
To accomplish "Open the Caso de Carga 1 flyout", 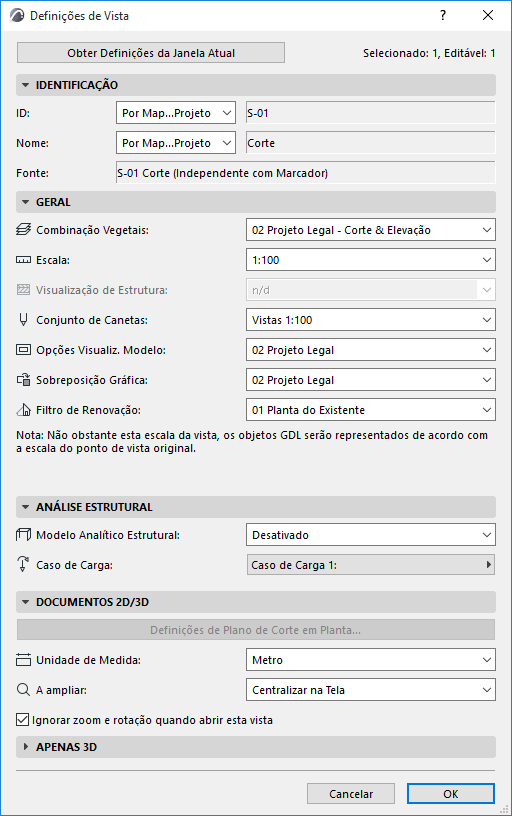I will coord(370,565).
